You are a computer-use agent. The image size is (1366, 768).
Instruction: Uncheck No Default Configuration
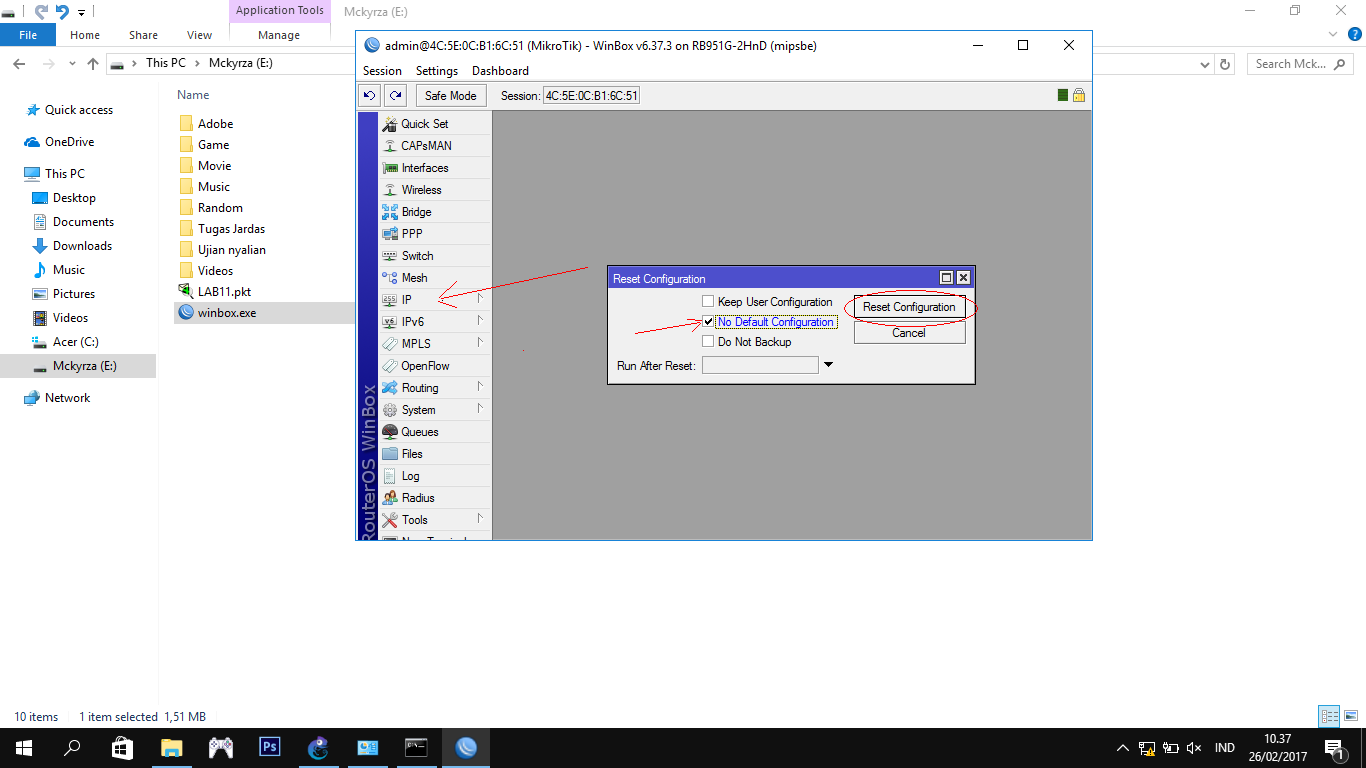pos(708,322)
